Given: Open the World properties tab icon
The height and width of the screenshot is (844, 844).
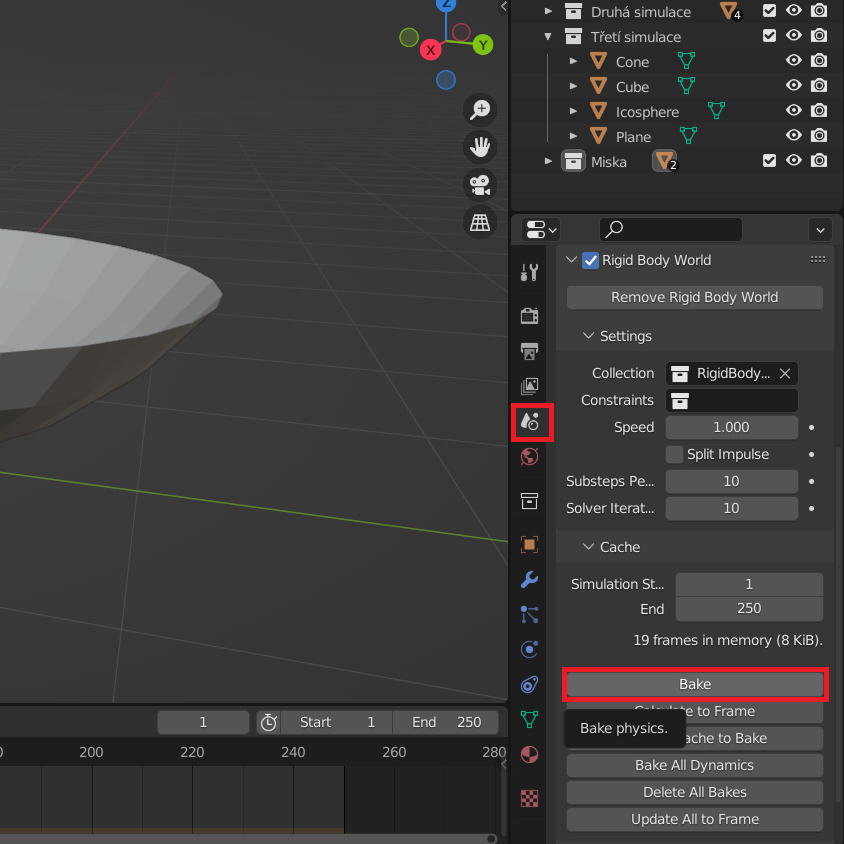Looking at the screenshot, I should [x=530, y=456].
